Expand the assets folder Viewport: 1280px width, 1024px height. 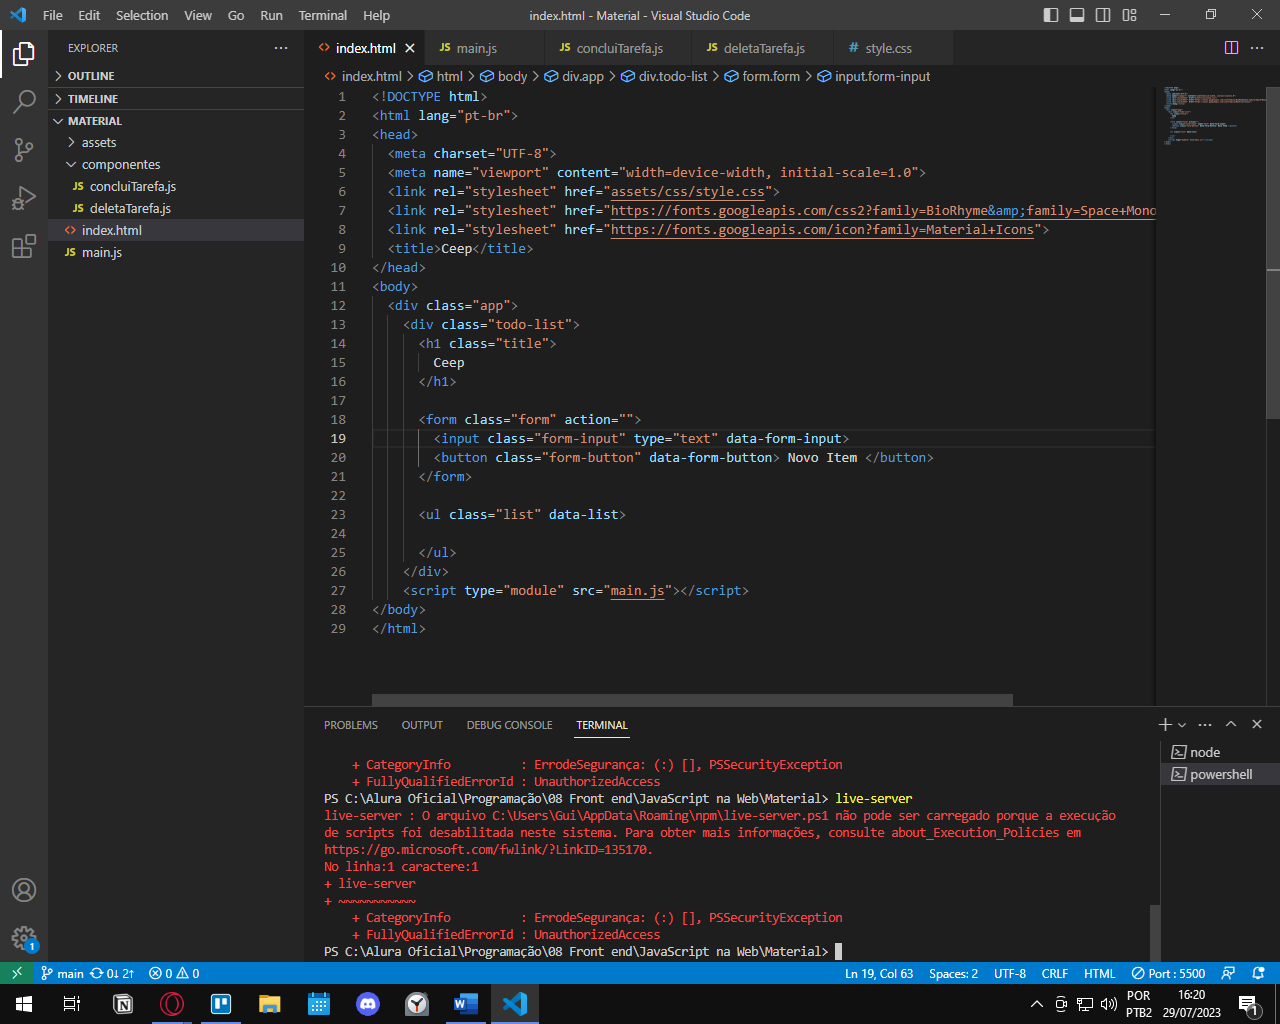tap(176, 143)
